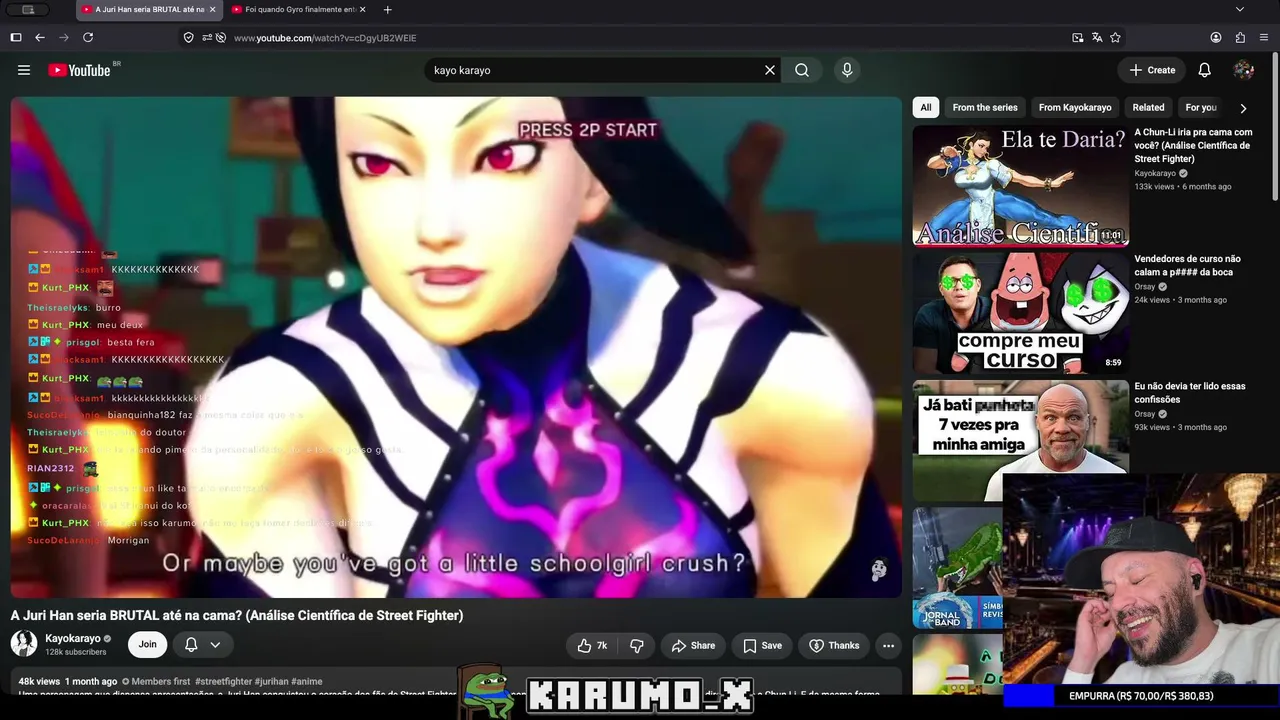Open the Já bati punheta video thumbnail
This screenshot has width=1280, height=720.
click(x=1020, y=440)
